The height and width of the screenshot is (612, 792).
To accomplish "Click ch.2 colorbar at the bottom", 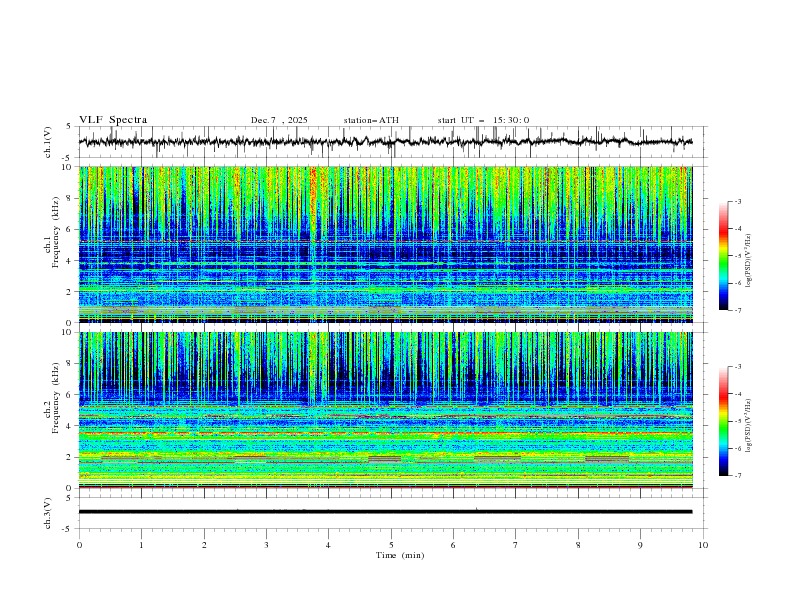I will click(x=723, y=421).
